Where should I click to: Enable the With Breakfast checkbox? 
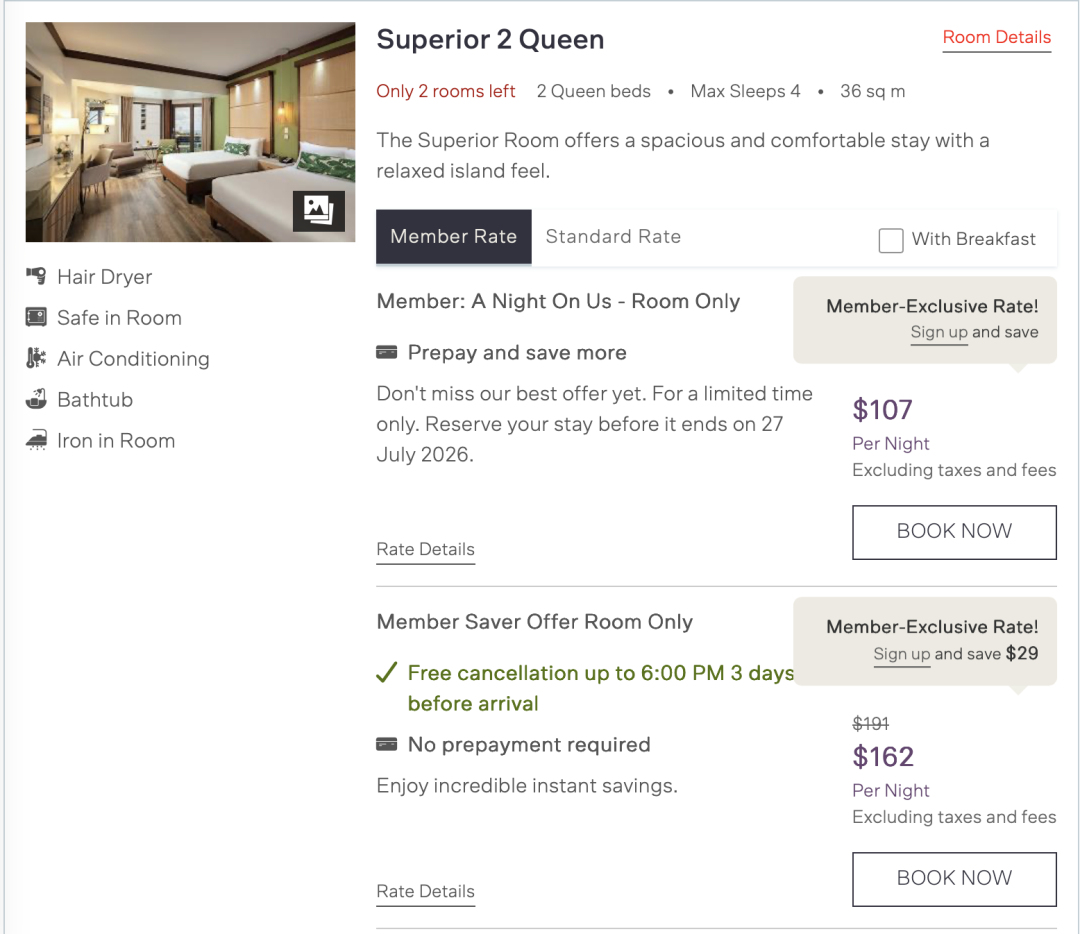pyautogui.click(x=891, y=240)
